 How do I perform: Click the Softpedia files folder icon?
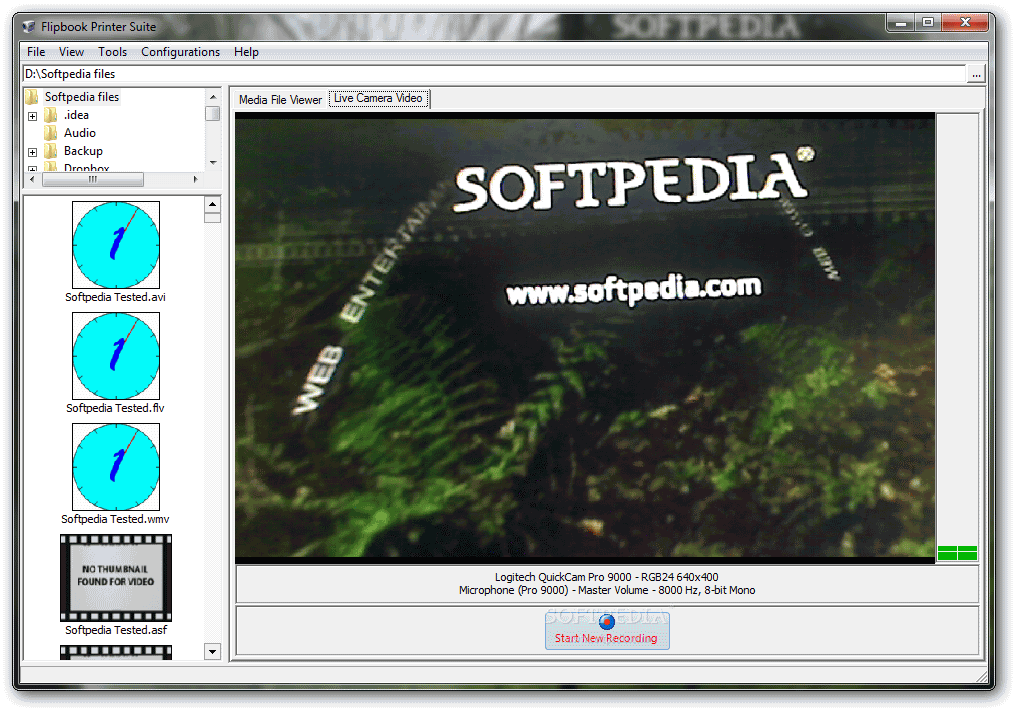pos(32,97)
